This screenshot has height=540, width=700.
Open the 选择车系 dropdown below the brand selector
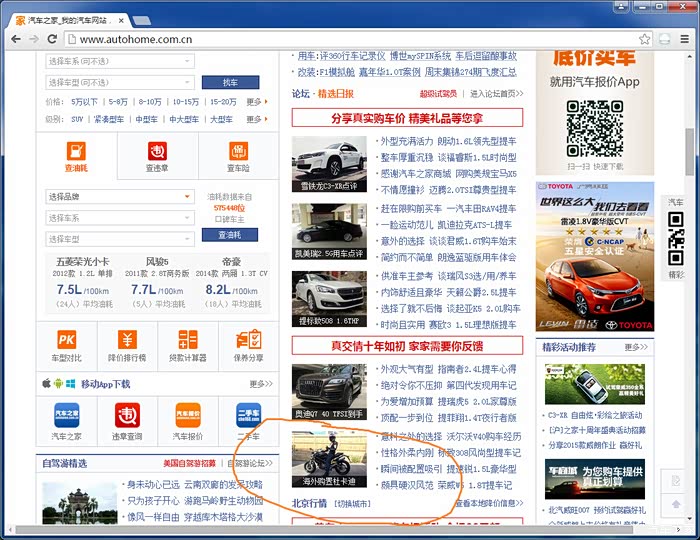119,217
